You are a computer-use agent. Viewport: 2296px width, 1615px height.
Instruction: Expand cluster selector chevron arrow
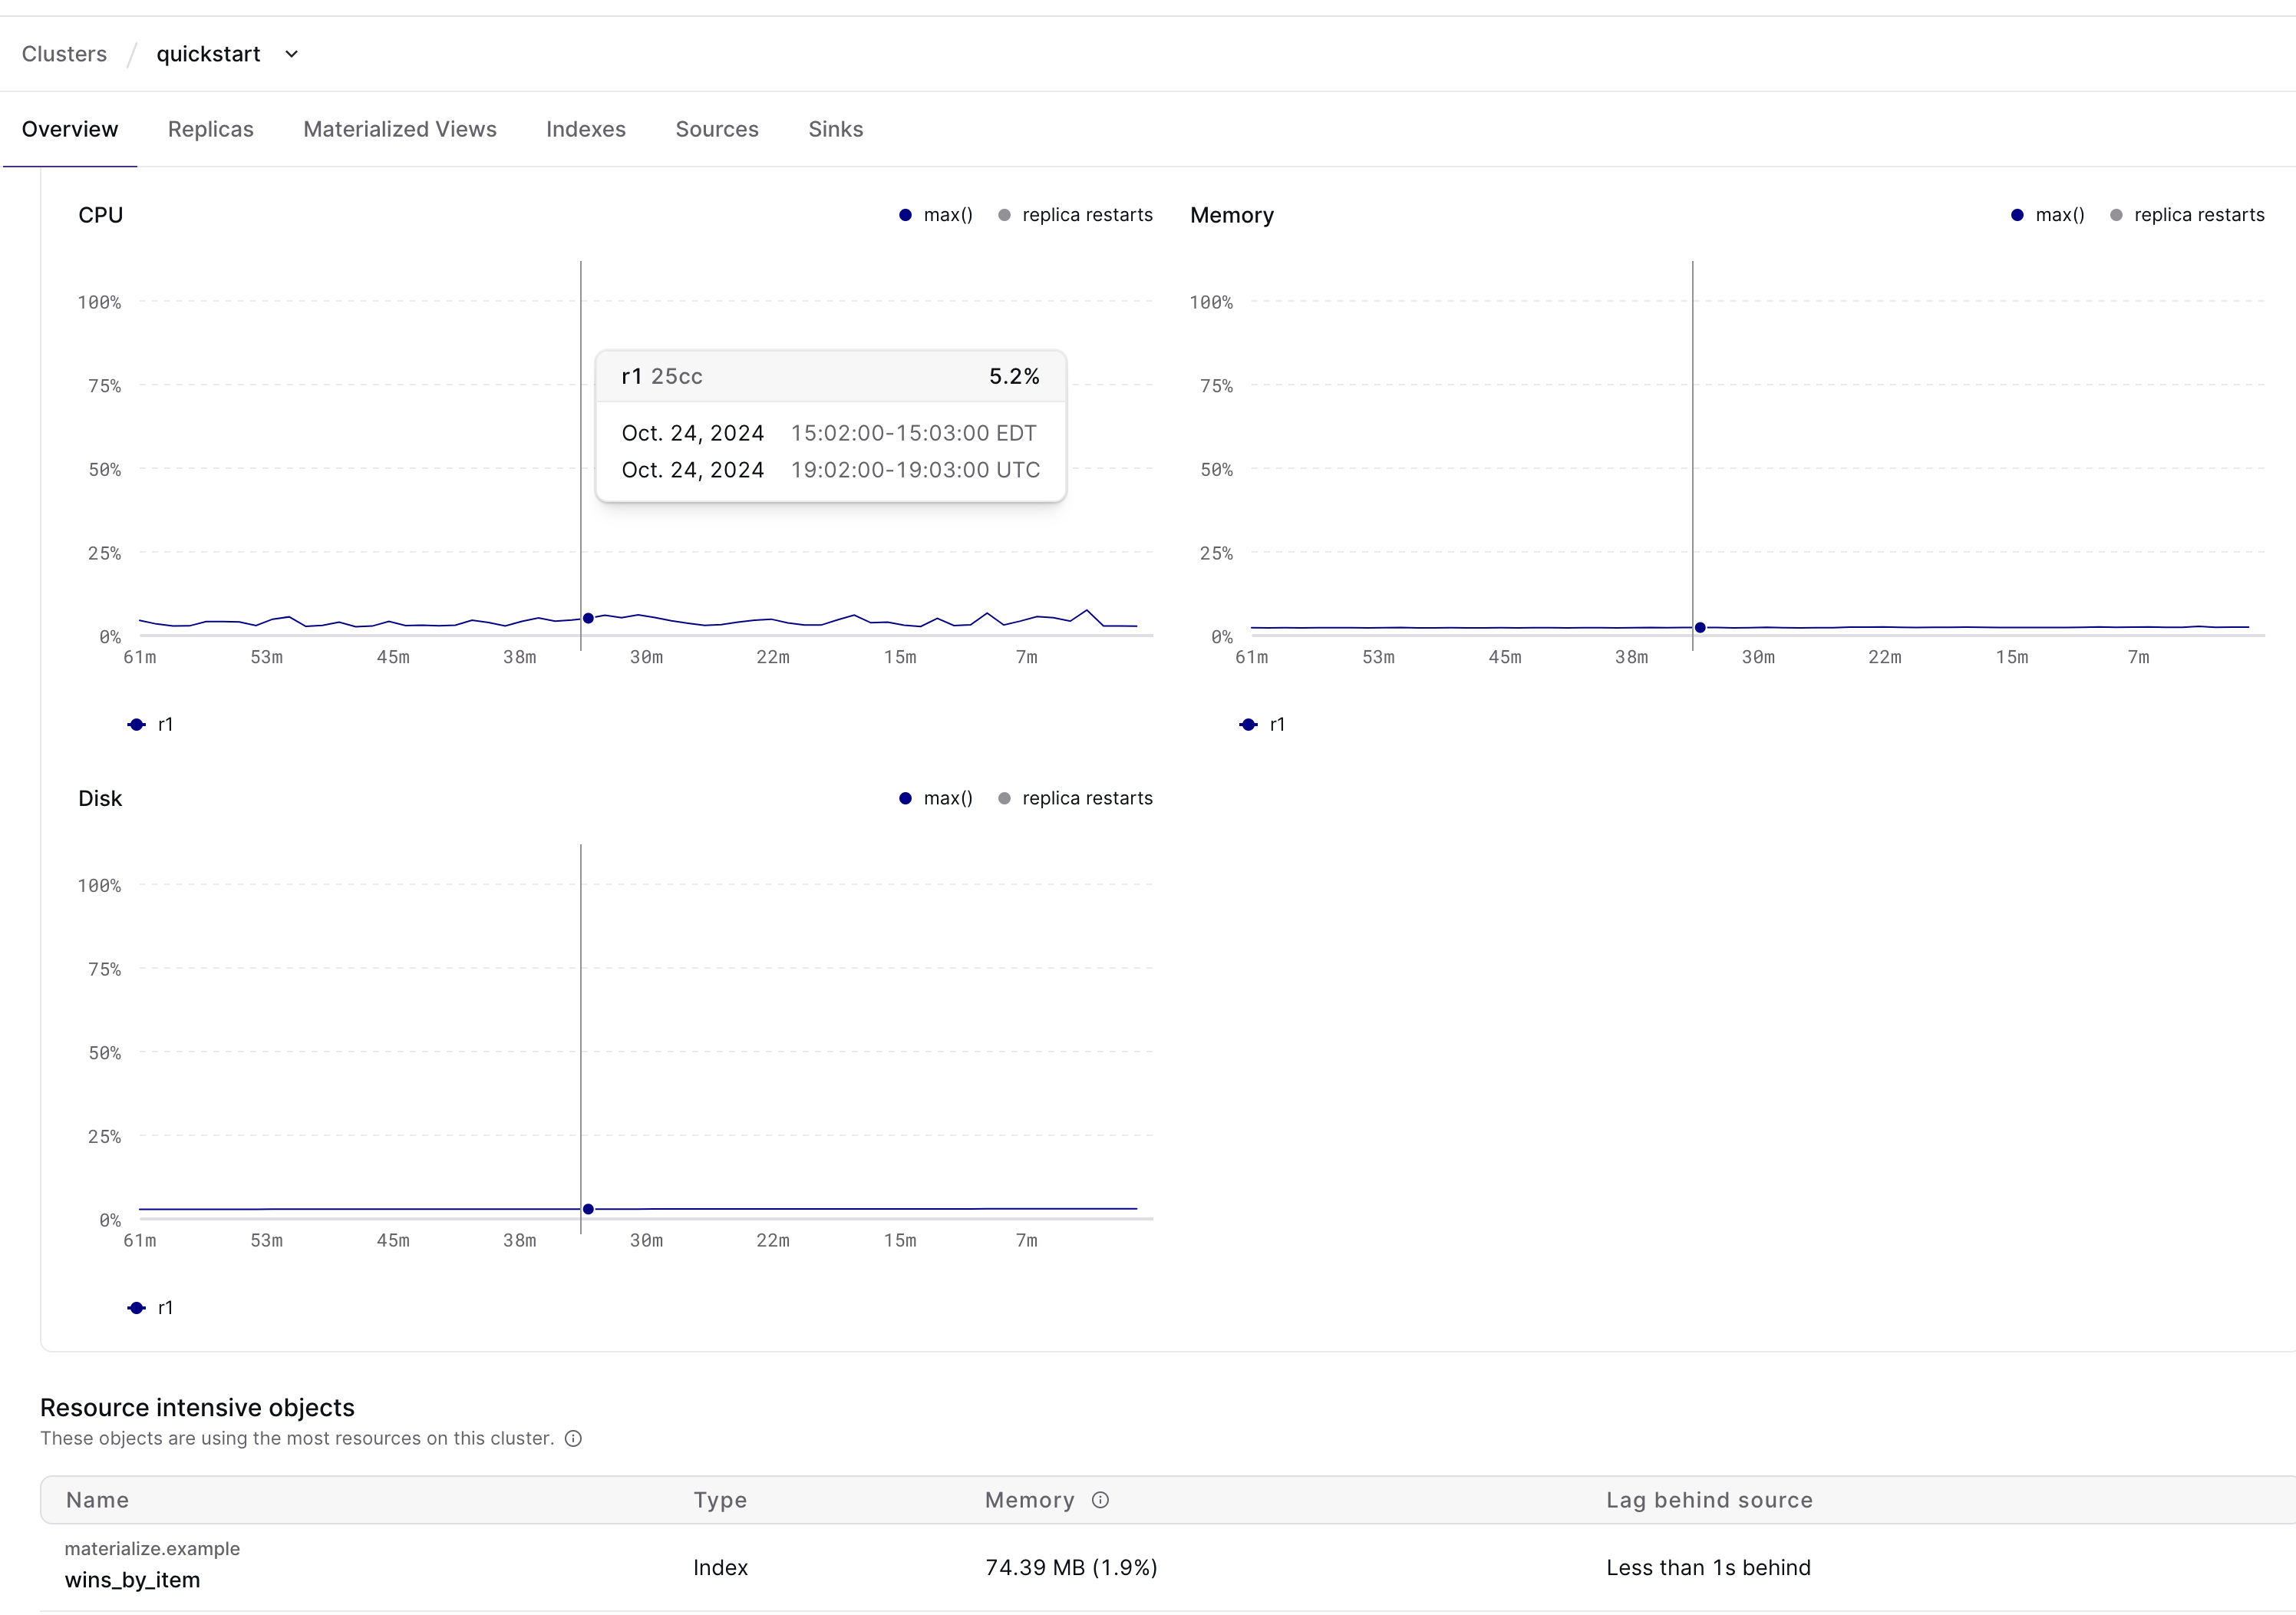(x=291, y=54)
